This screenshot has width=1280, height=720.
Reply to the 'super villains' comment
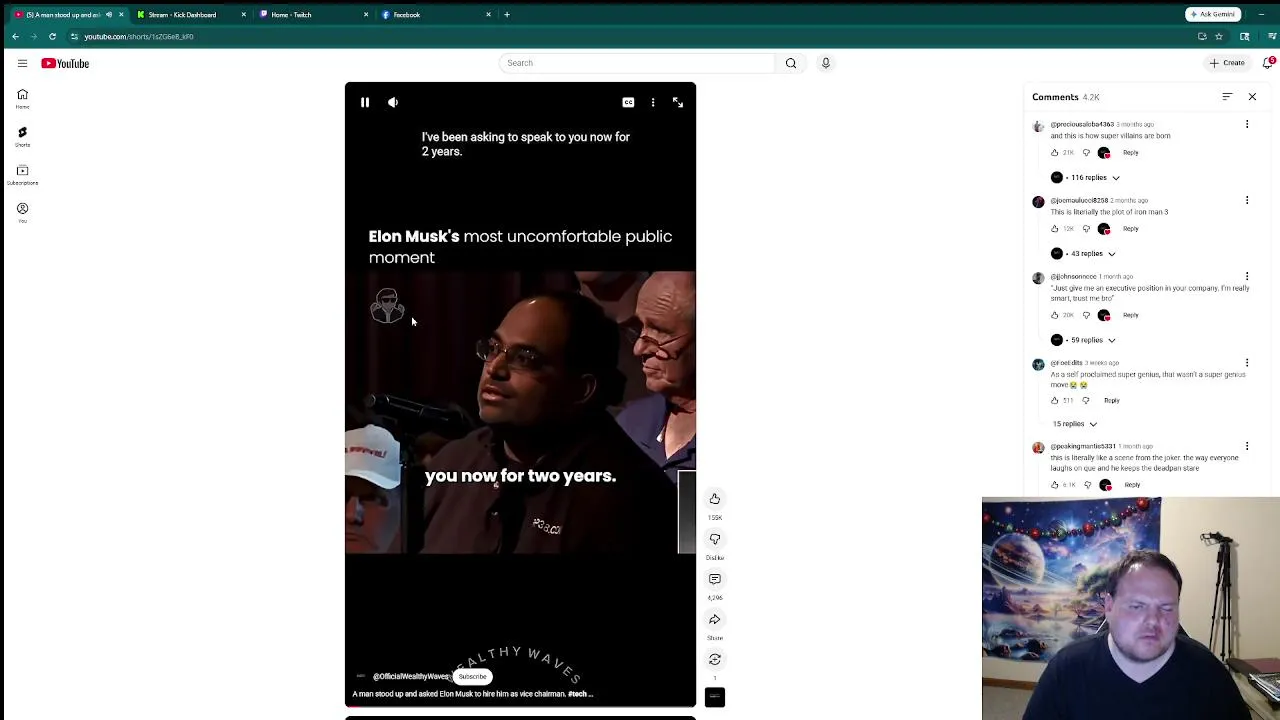click(x=1131, y=153)
